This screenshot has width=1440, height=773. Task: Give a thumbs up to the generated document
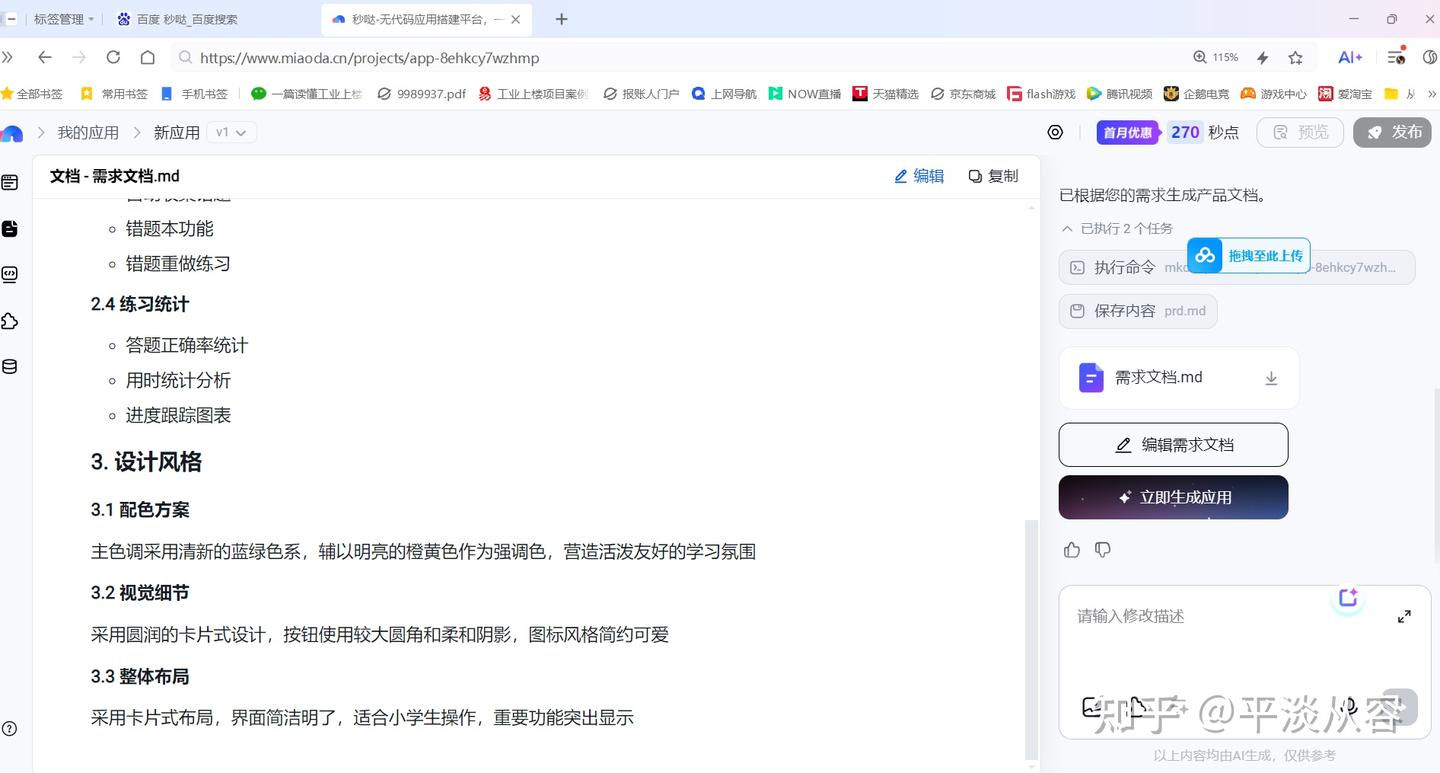click(x=1071, y=549)
